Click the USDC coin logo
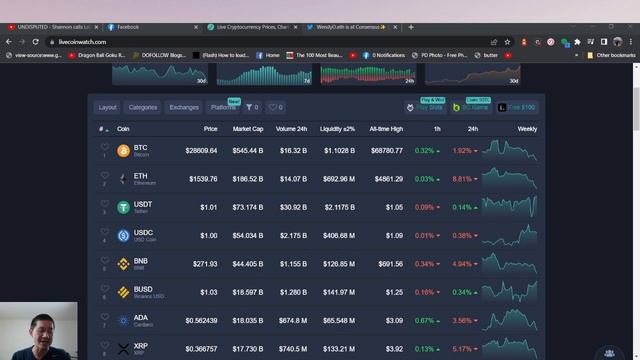This screenshot has width=640, height=360. point(123,236)
